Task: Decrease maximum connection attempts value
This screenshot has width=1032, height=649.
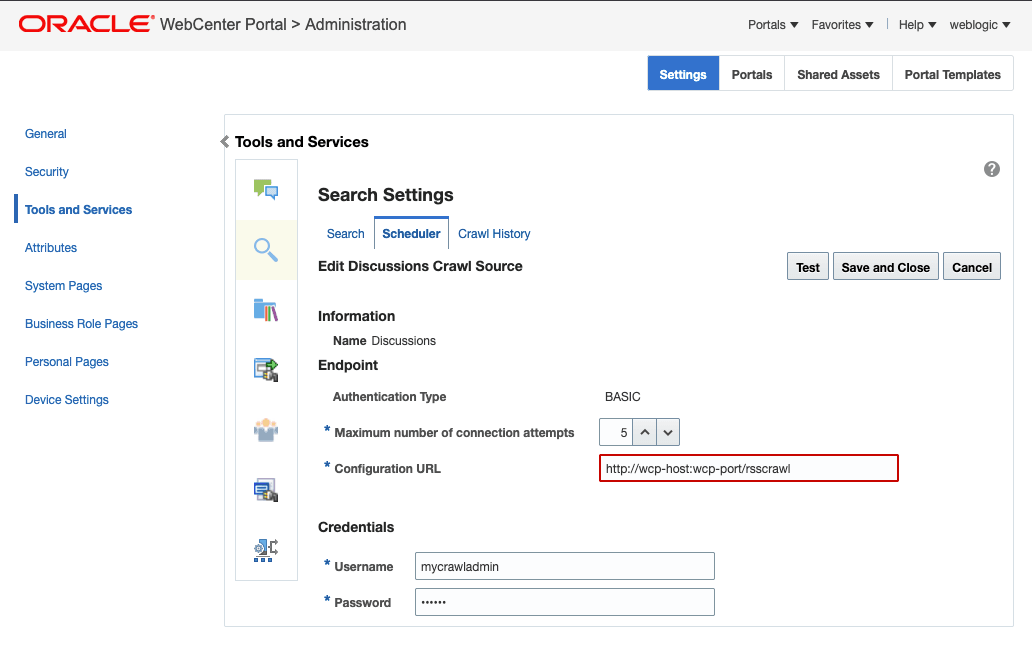Action: point(668,432)
